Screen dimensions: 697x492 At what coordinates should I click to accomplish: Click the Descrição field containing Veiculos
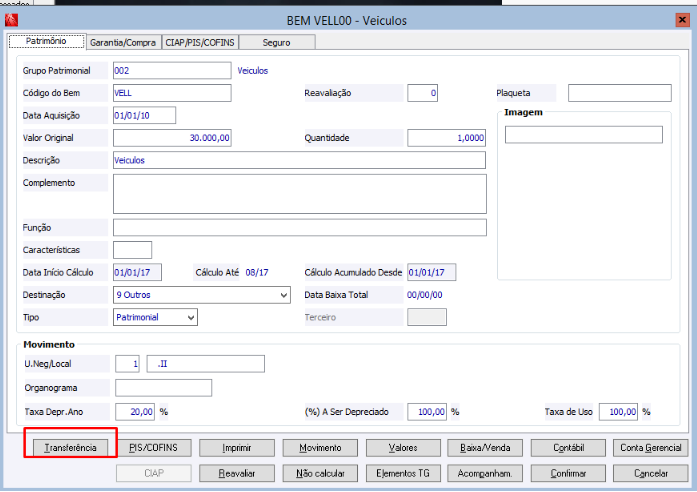(299, 160)
